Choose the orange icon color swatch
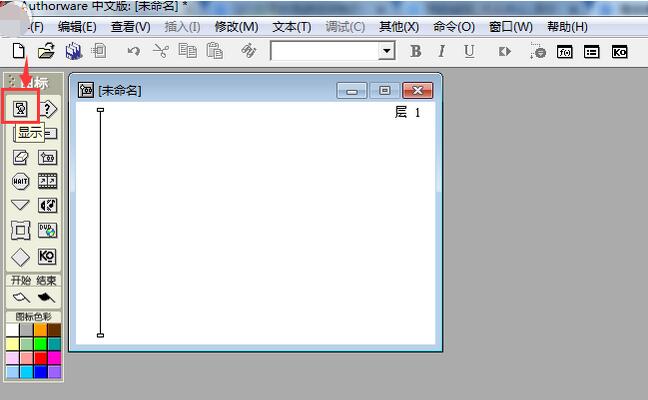This screenshot has width=648, height=400. (x=40, y=330)
